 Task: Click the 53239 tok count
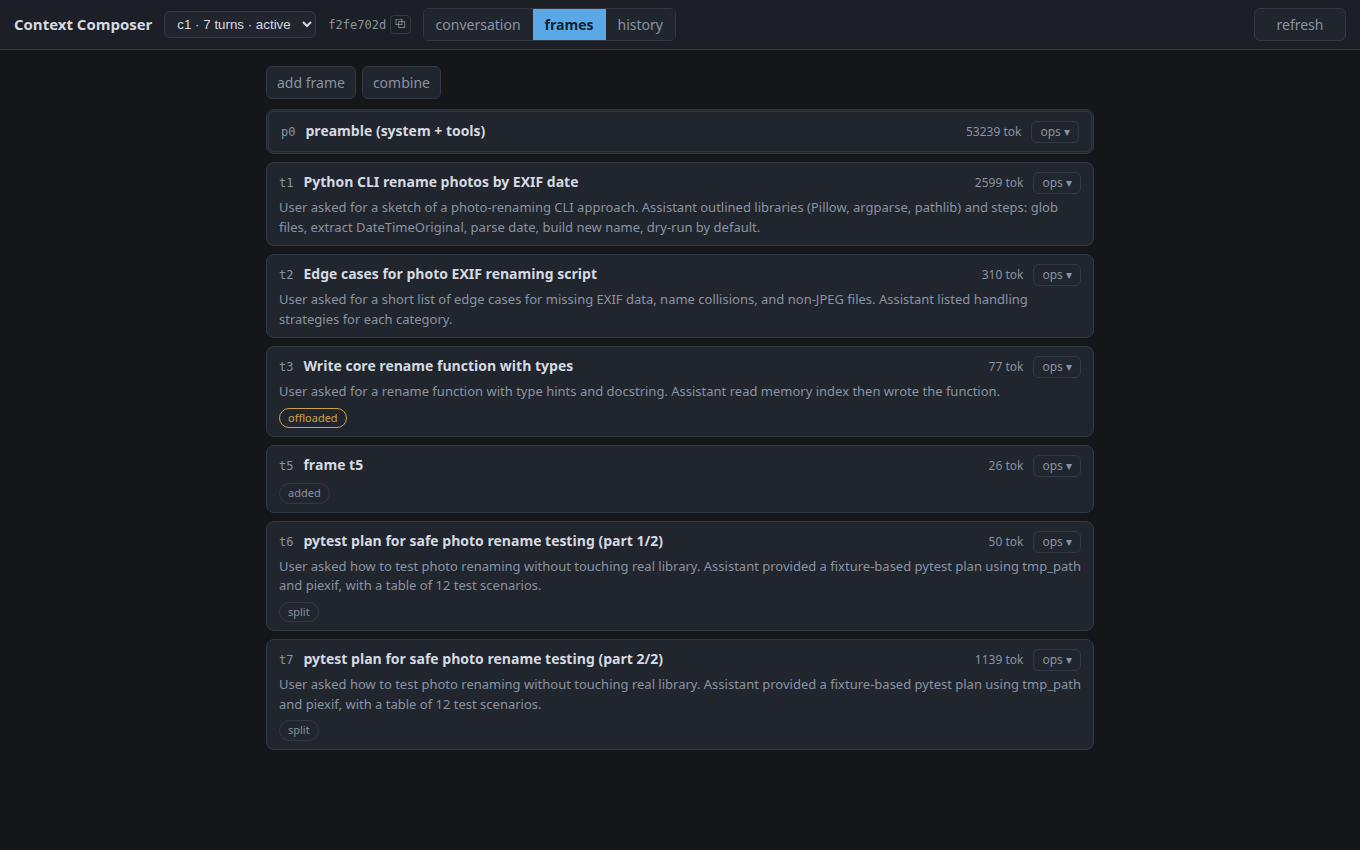pyautogui.click(x=993, y=132)
